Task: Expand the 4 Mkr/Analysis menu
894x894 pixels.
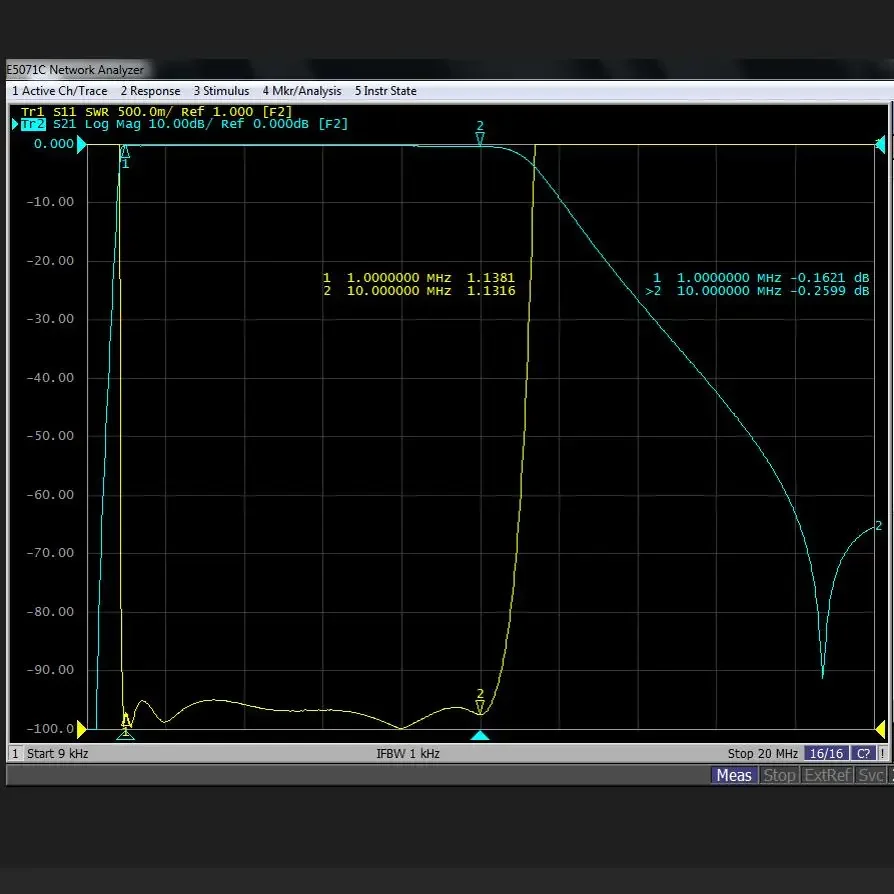Action: tap(301, 91)
